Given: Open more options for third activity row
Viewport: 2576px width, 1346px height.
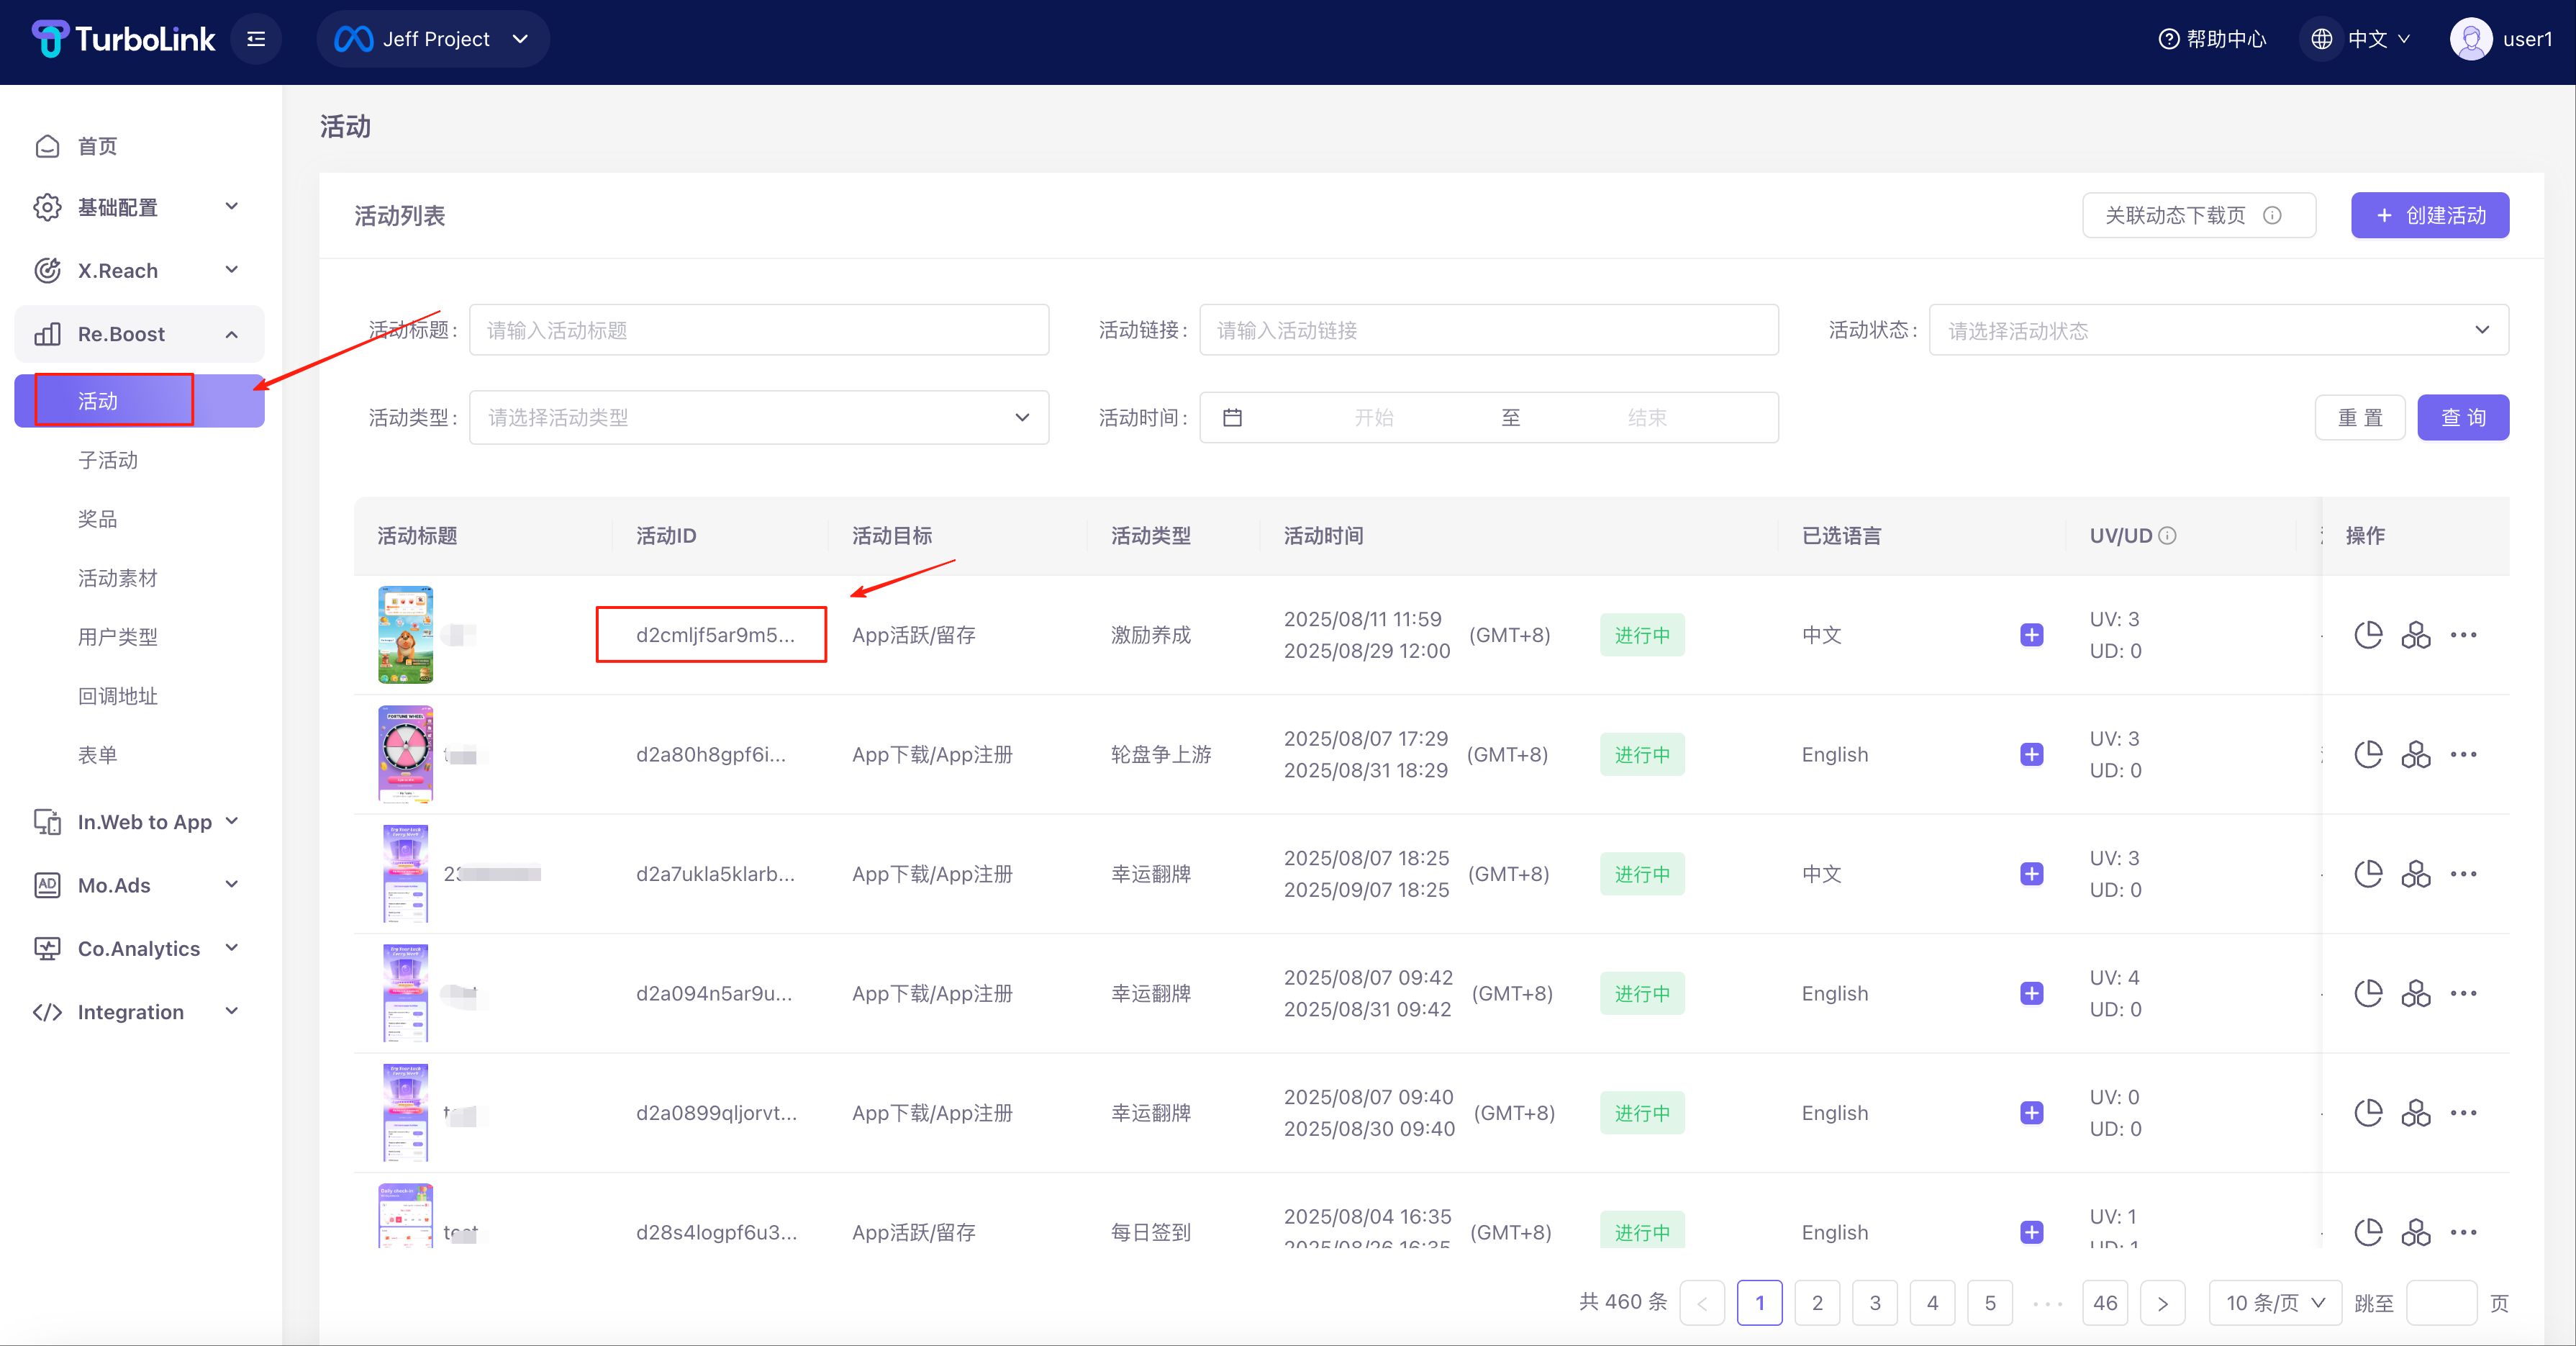Looking at the screenshot, I should tap(2463, 874).
